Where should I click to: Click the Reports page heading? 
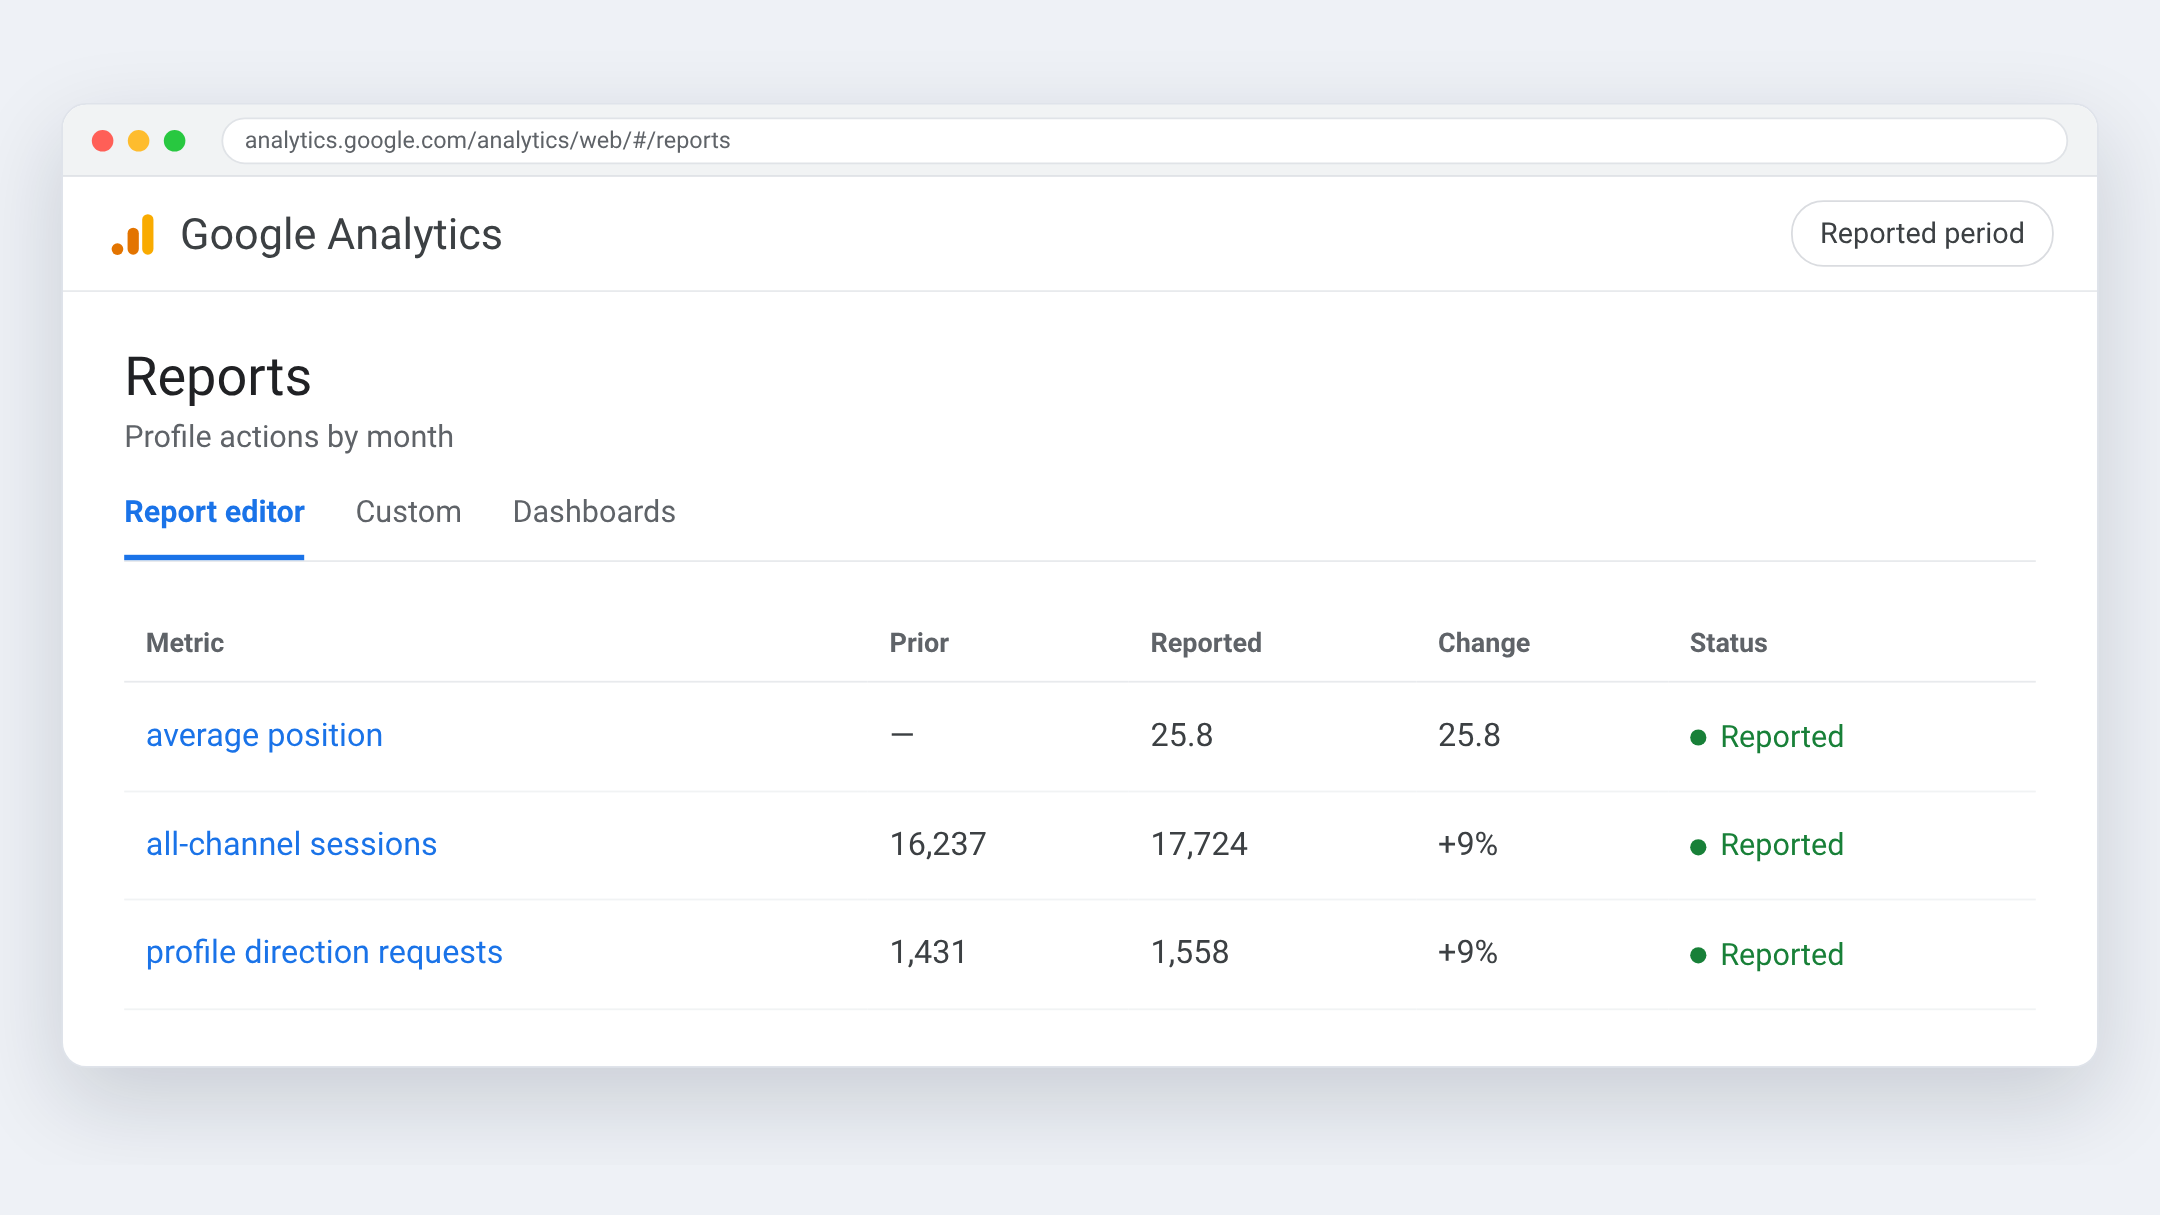218,378
